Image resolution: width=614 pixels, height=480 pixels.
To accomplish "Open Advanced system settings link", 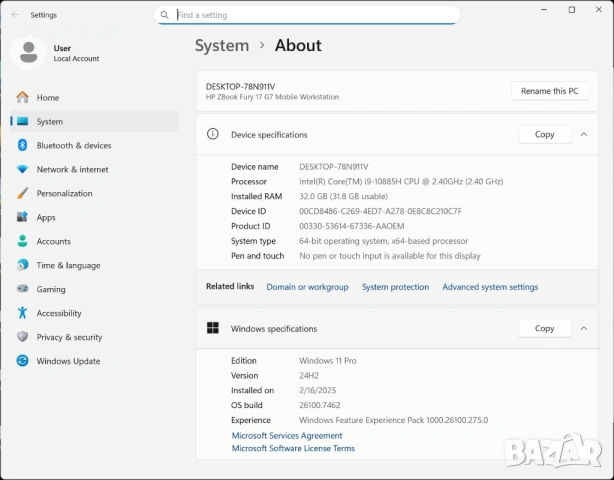I will [490, 287].
